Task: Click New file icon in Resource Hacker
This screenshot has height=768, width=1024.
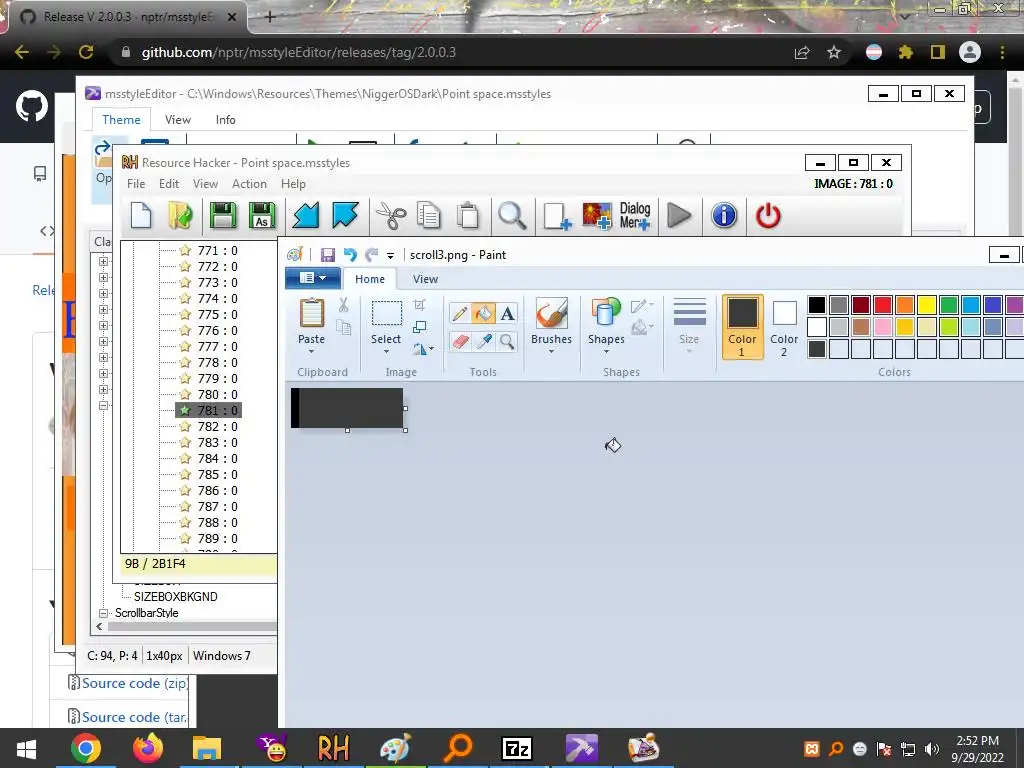Action: click(141, 216)
